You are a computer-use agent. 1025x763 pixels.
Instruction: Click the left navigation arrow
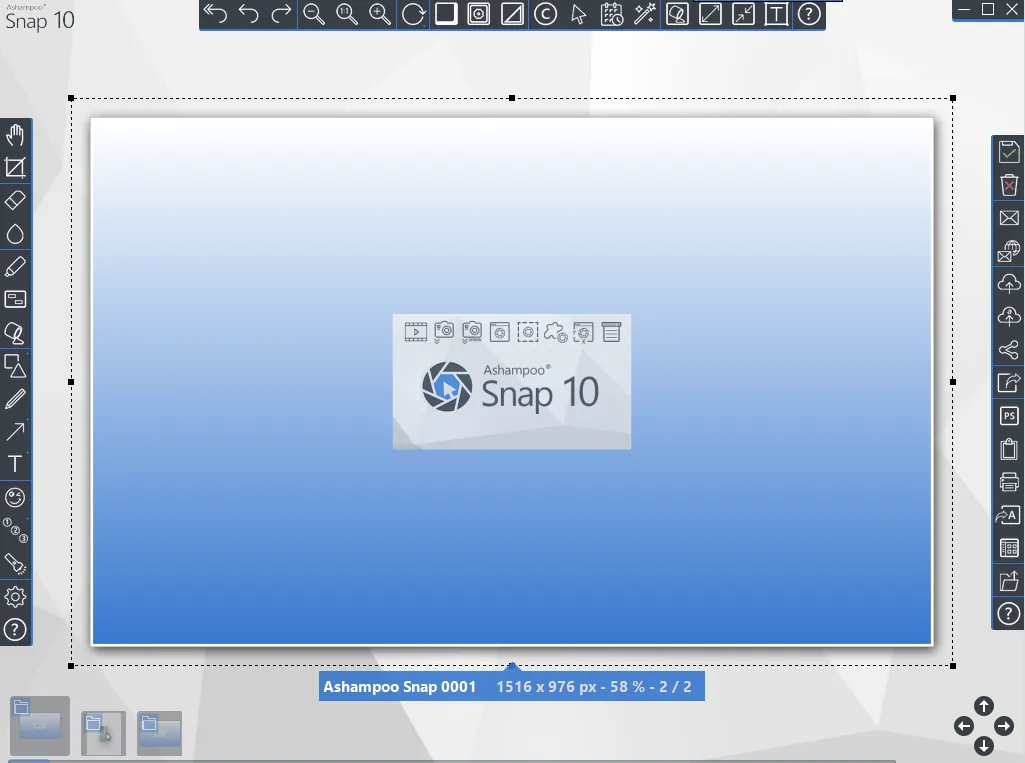tap(964, 726)
